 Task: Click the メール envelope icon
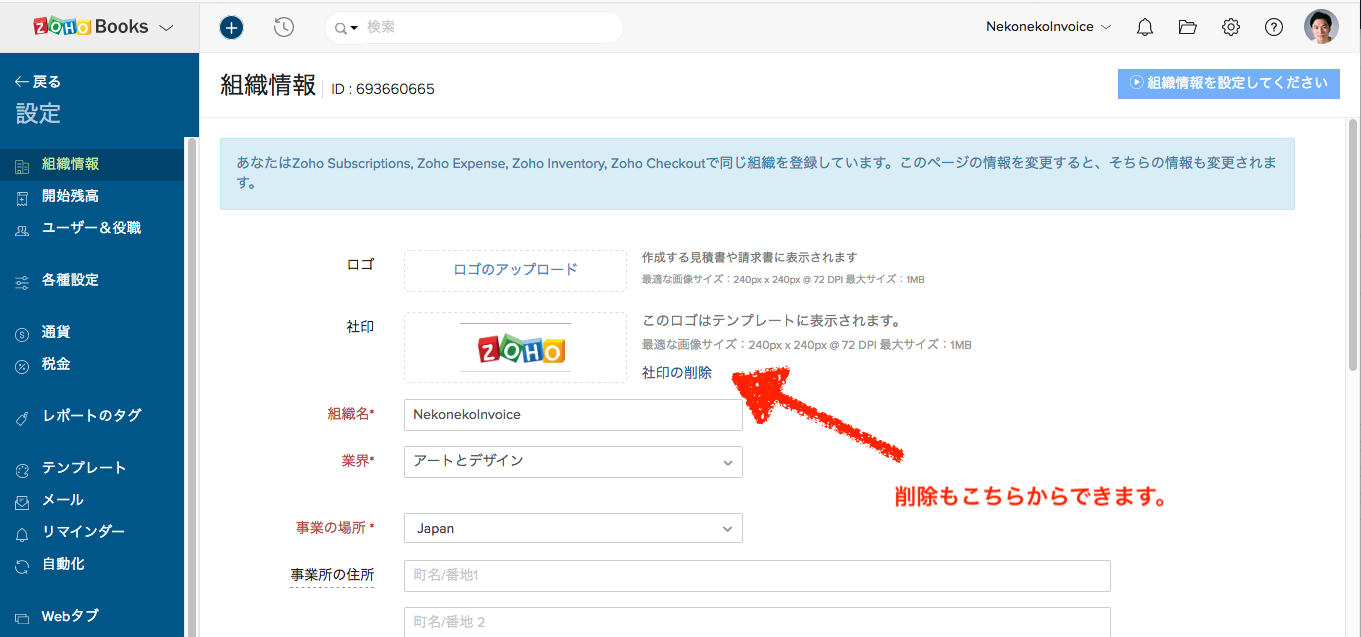pyautogui.click(x=22, y=501)
